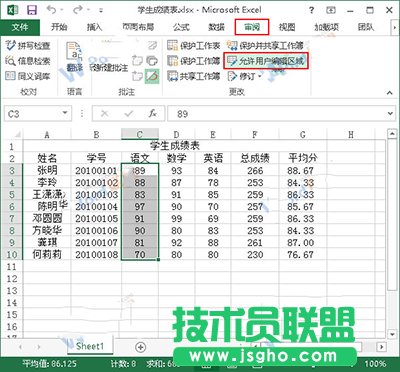The width and height of the screenshot is (400, 372).
Task: Open Customize Quick Access Toolbar dropdown
Action: point(101,10)
